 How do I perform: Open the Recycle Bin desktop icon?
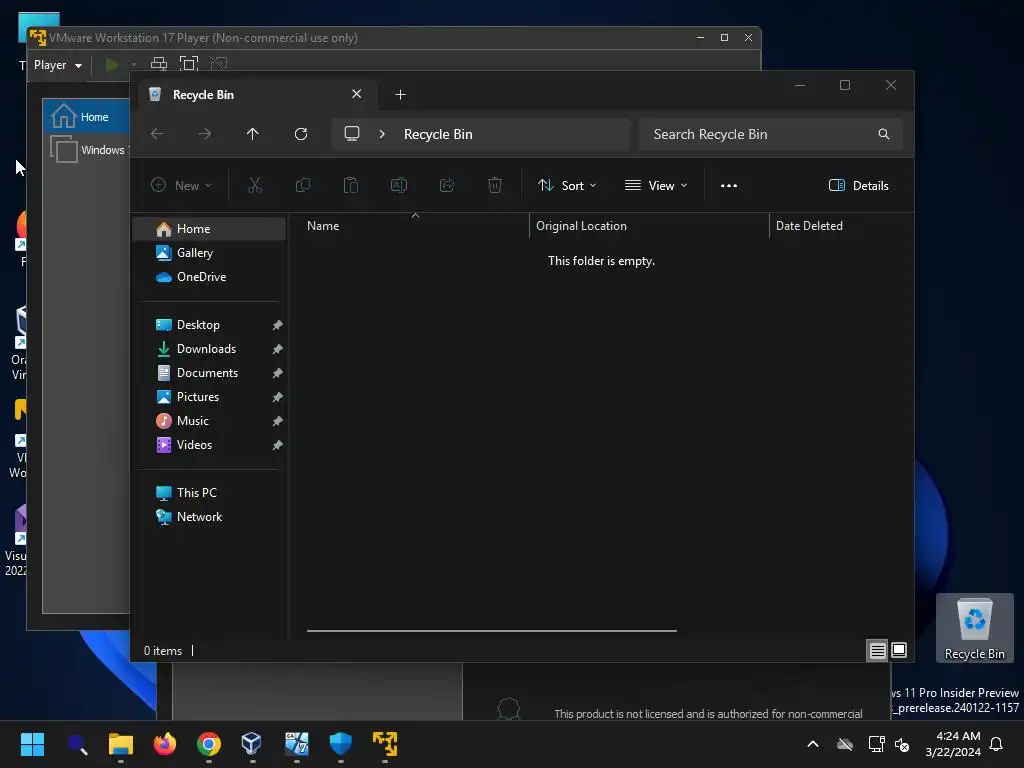pos(974,628)
